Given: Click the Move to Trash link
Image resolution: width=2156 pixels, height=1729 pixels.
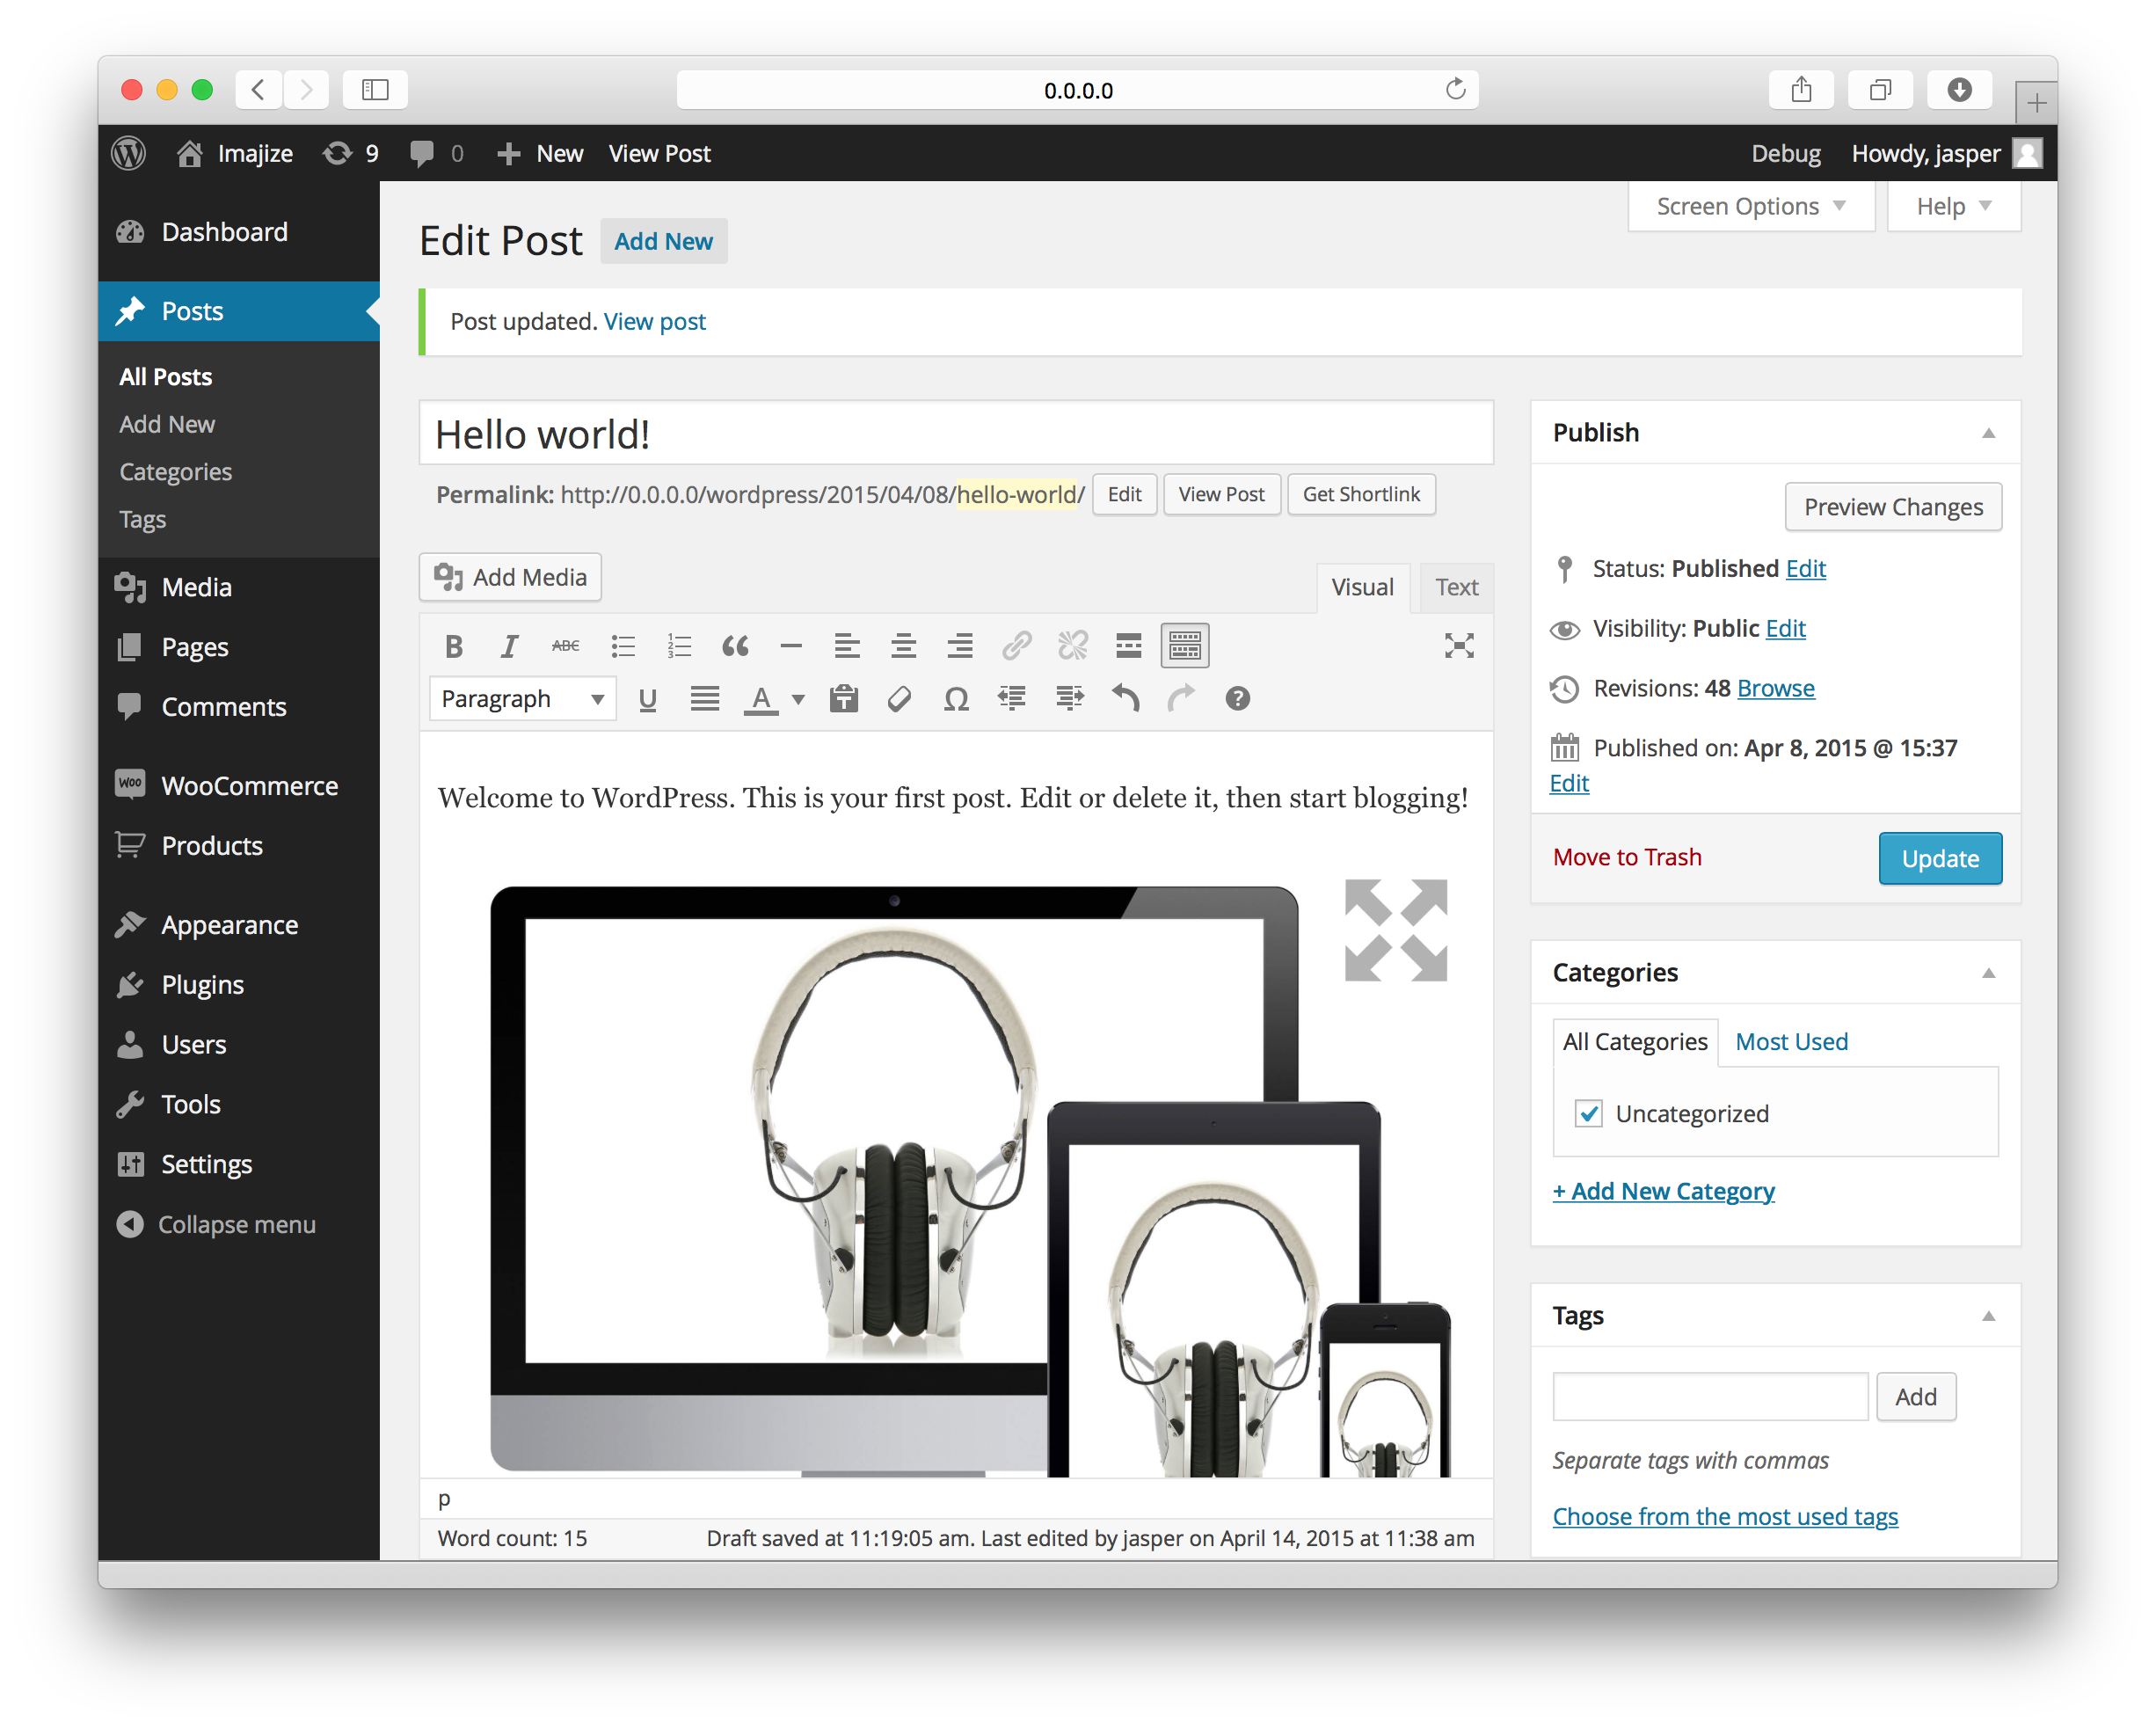Looking at the screenshot, I should [1627, 858].
